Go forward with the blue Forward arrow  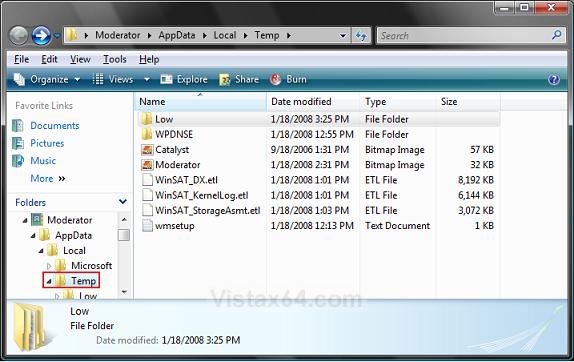41,36
